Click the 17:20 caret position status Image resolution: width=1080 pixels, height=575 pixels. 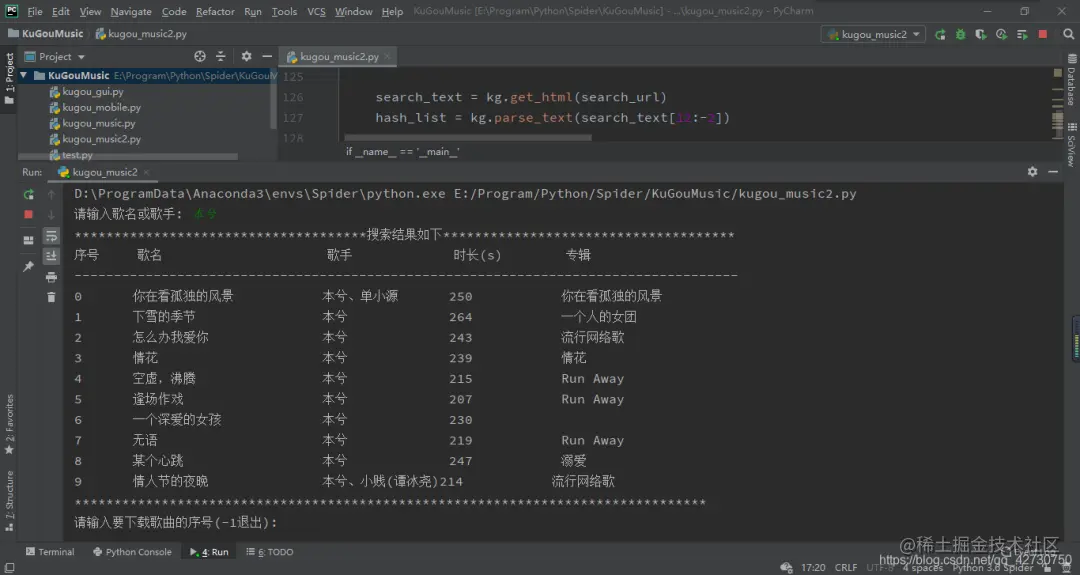pos(813,568)
